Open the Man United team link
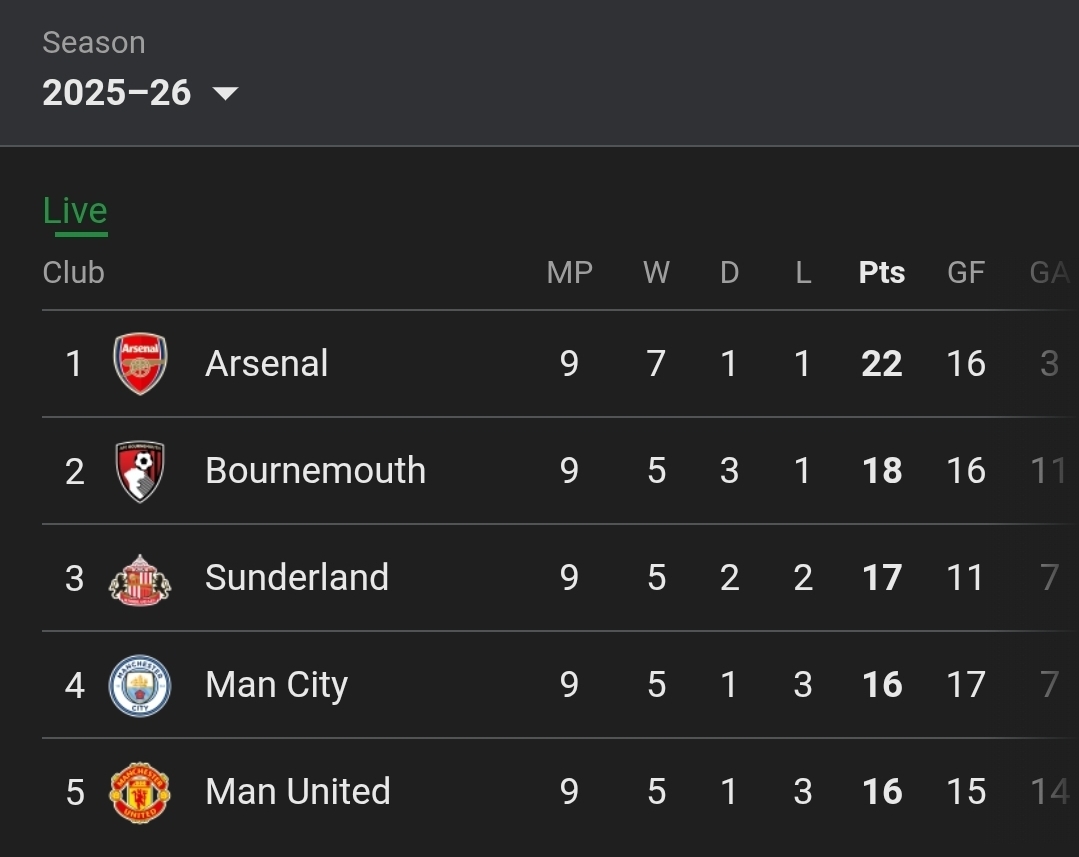This screenshot has width=1079, height=857. tap(298, 792)
